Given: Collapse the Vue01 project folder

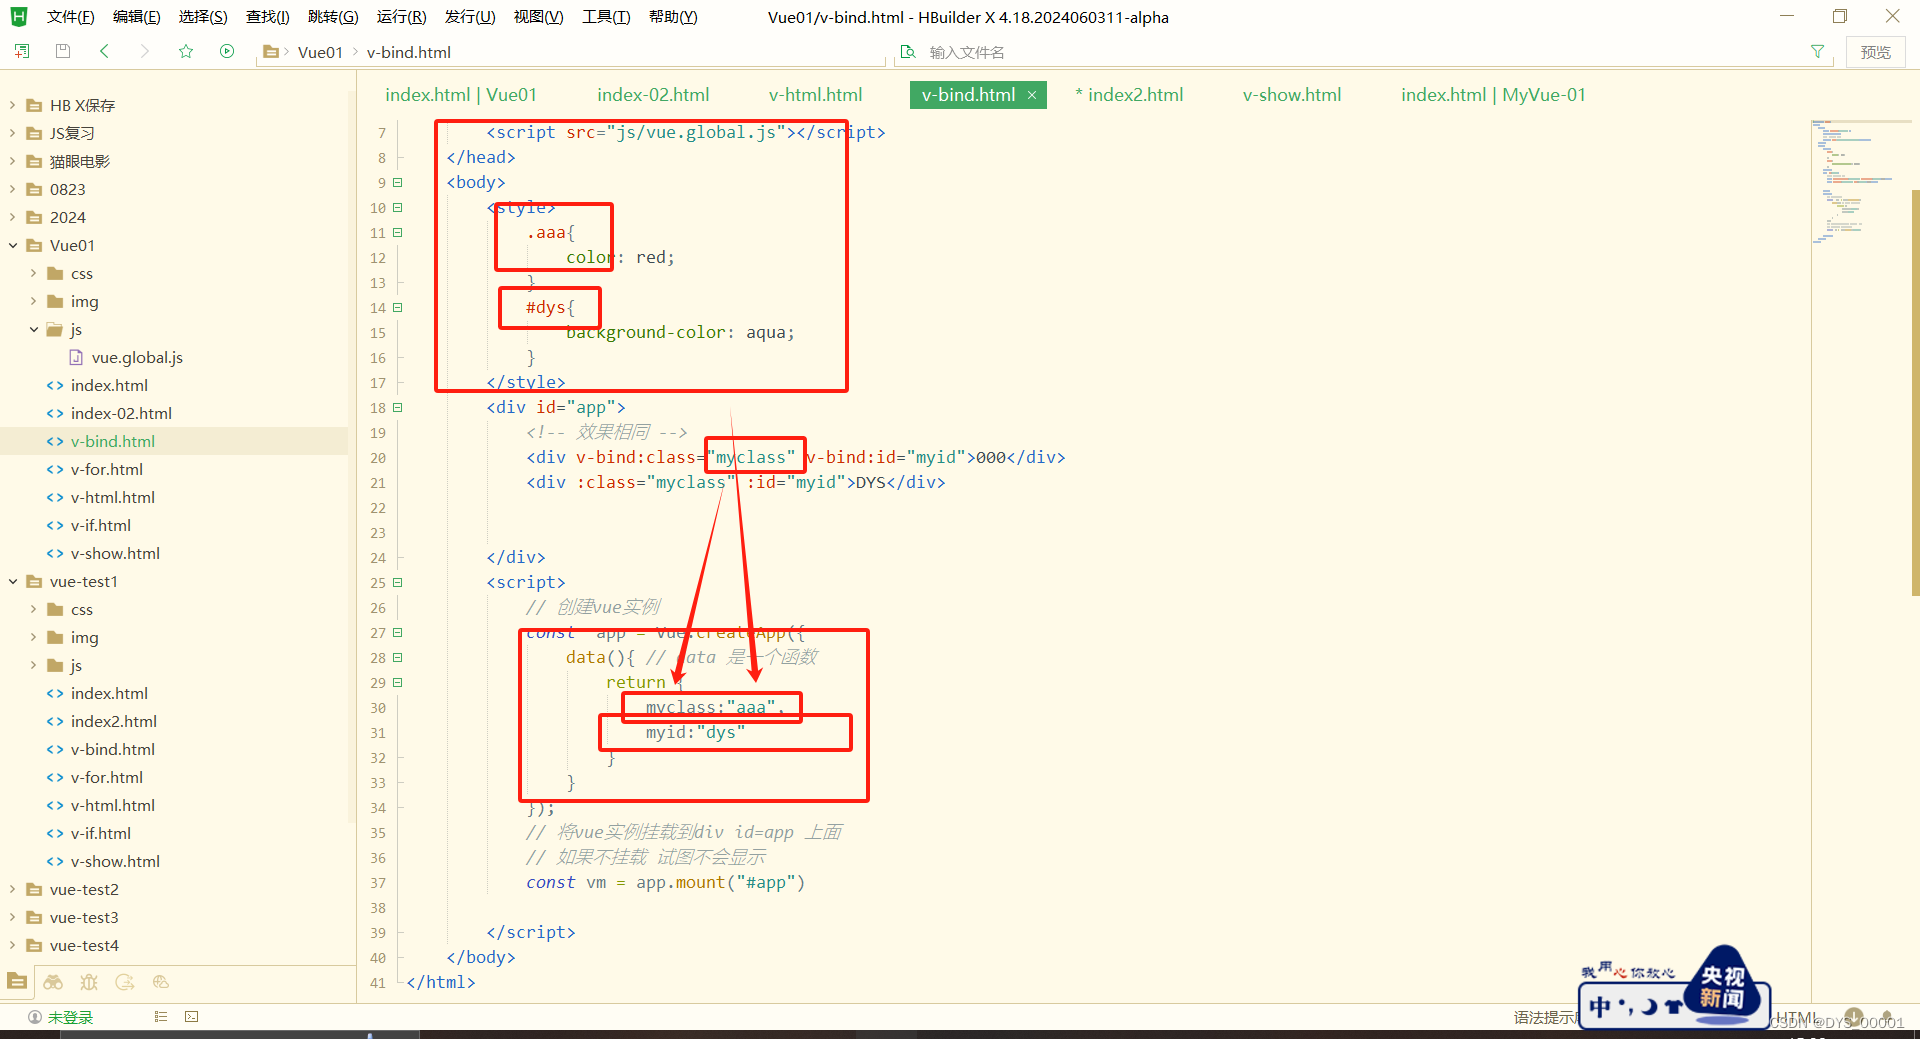Looking at the screenshot, I should click(x=13, y=245).
